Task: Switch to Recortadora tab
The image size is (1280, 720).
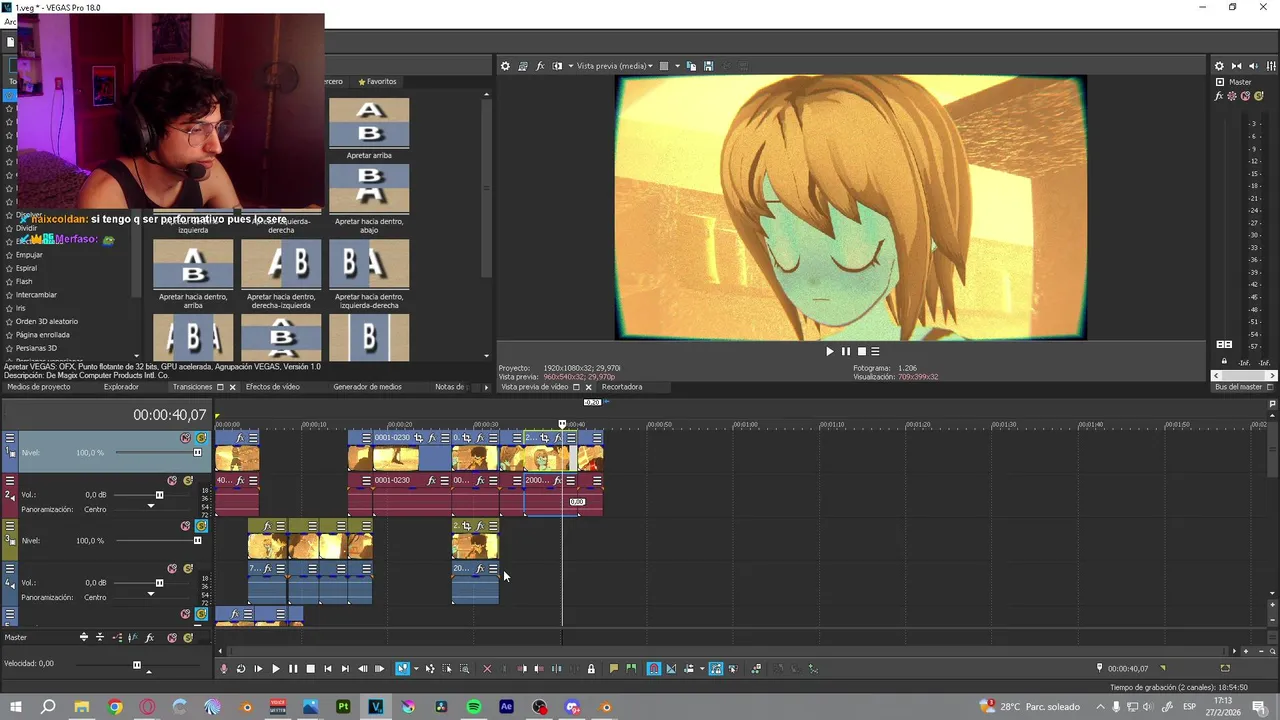Action: (x=622, y=387)
